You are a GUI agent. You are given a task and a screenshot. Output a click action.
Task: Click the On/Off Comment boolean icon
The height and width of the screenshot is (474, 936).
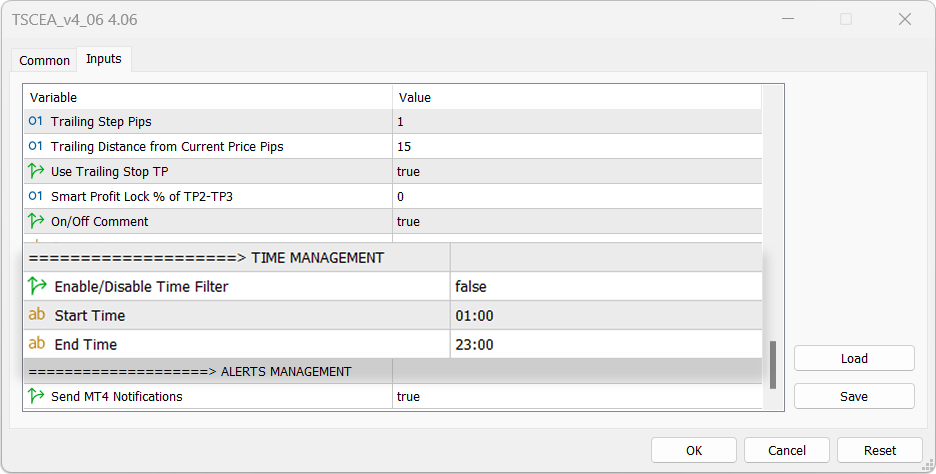tap(35, 222)
